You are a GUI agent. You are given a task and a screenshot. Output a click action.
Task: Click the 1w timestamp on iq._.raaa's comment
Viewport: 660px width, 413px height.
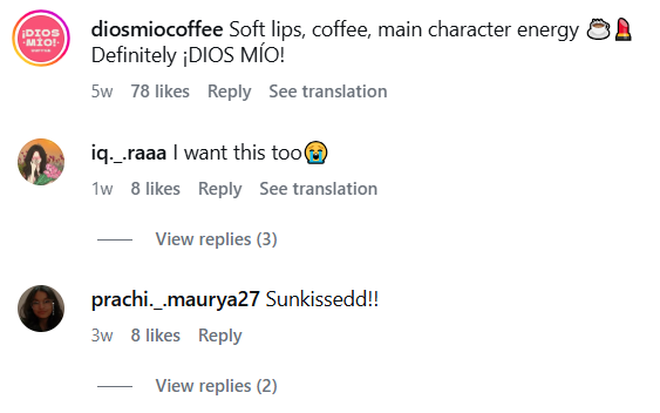click(x=102, y=189)
